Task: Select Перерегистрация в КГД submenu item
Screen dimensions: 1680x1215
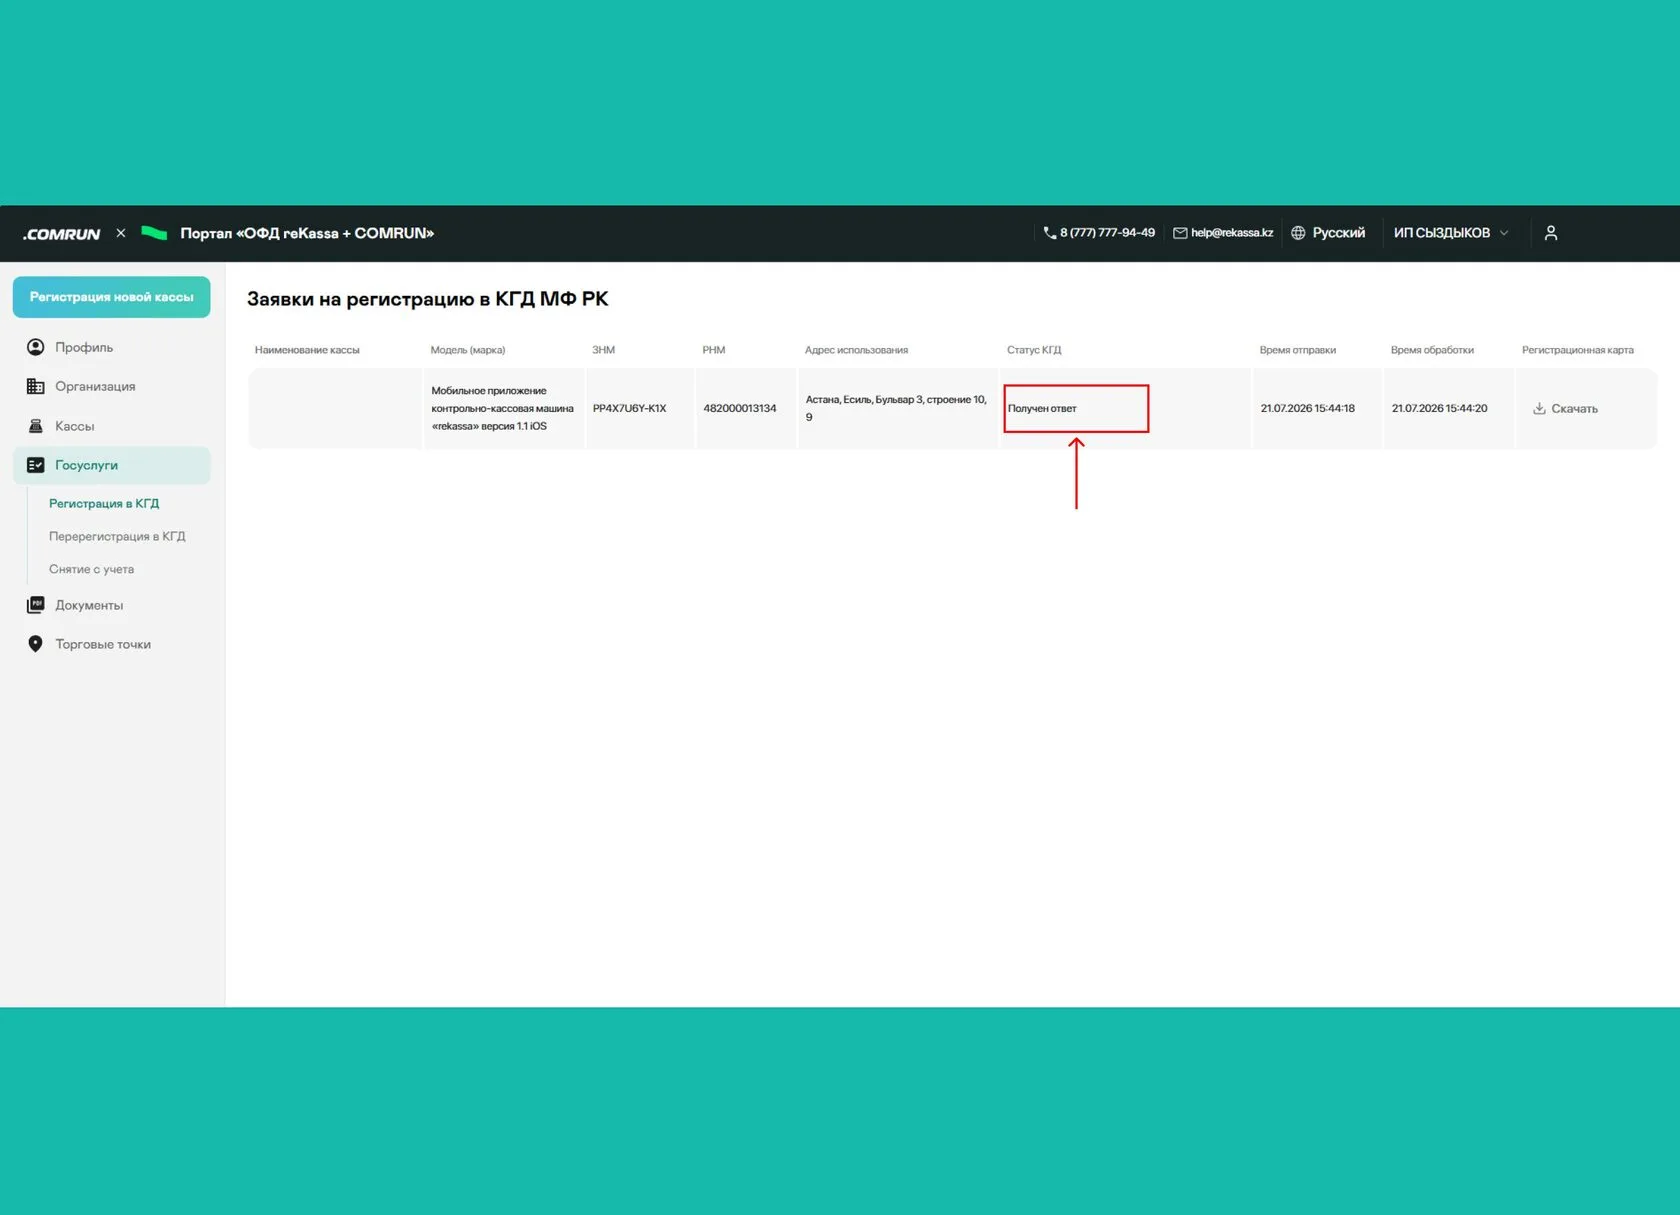Action: 117,536
